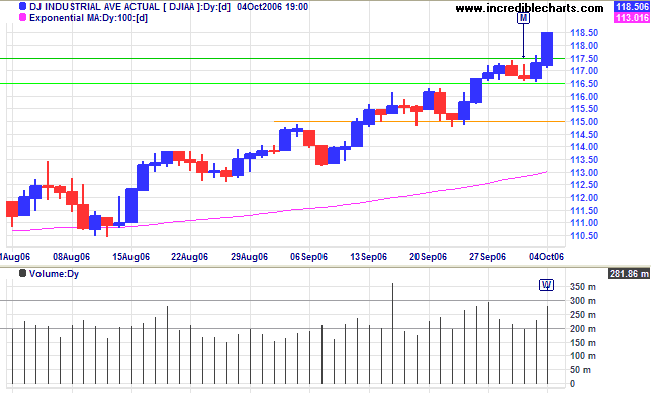Click the 04Oct06 date axis label
The height and width of the screenshot is (395, 651).
coord(546,257)
